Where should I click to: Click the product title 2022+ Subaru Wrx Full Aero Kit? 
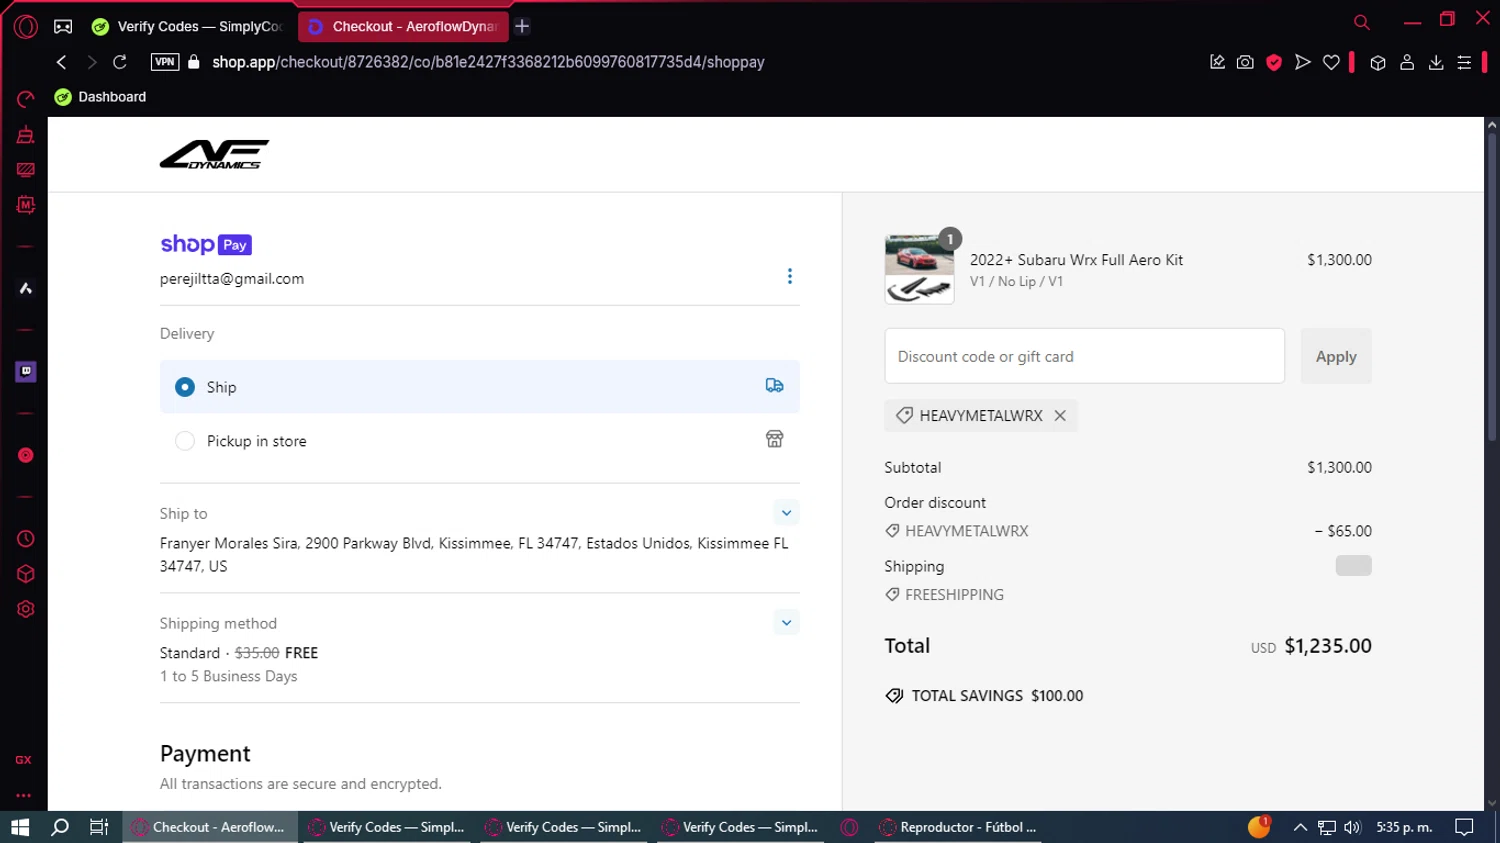point(1076,260)
